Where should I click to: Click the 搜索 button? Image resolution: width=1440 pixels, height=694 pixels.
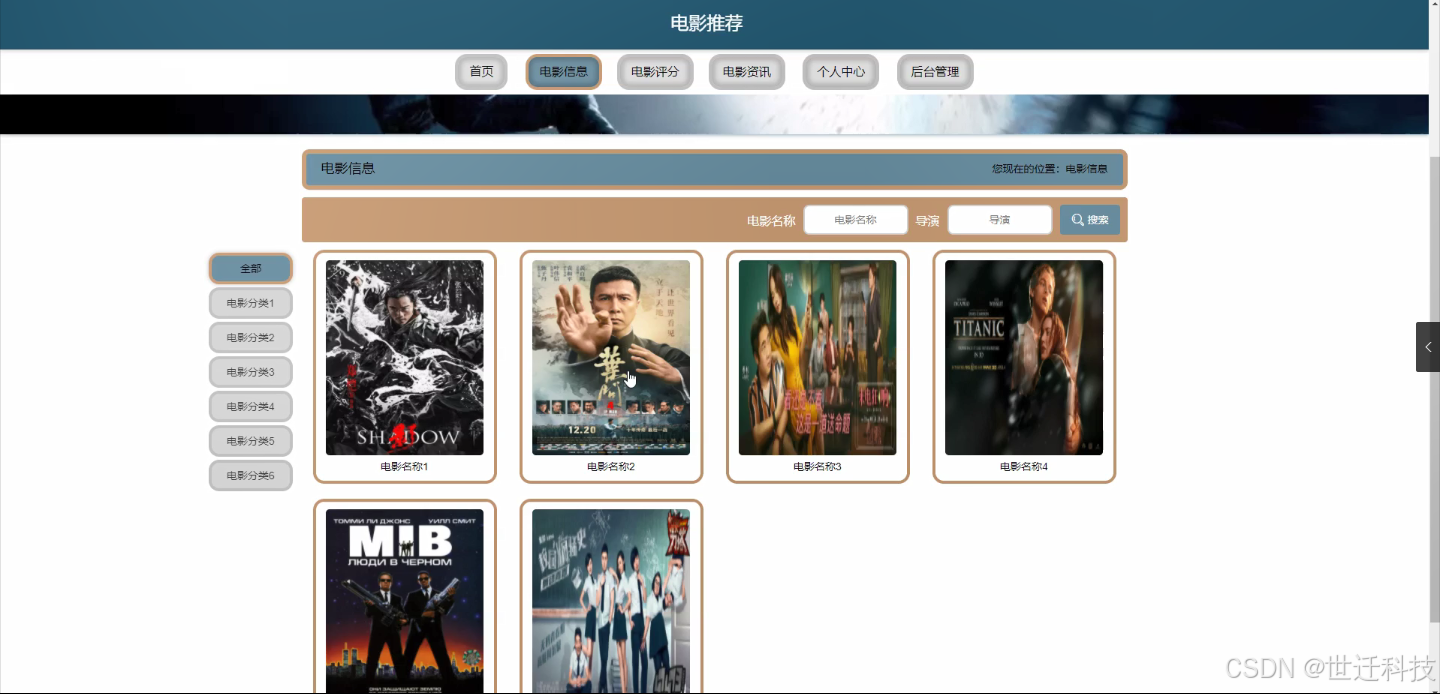(x=1090, y=220)
